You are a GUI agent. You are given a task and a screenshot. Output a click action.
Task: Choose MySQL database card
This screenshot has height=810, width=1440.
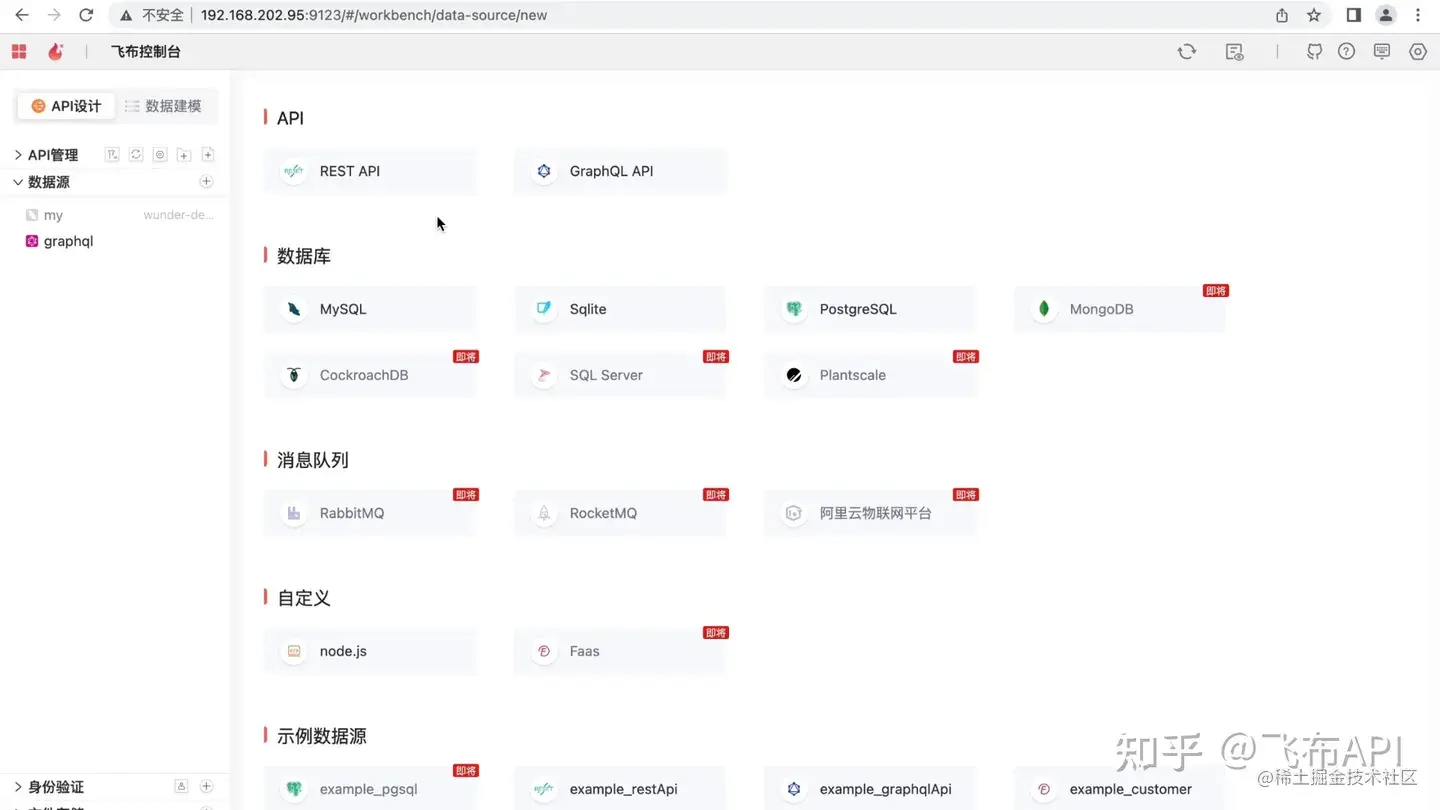(370, 309)
